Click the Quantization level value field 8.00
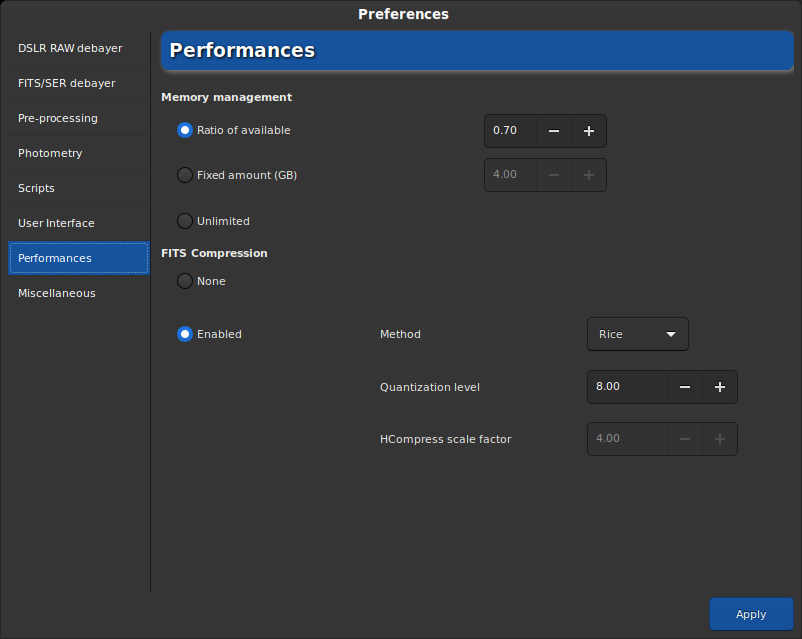This screenshot has height=639, width=802. (x=626, y=387)
